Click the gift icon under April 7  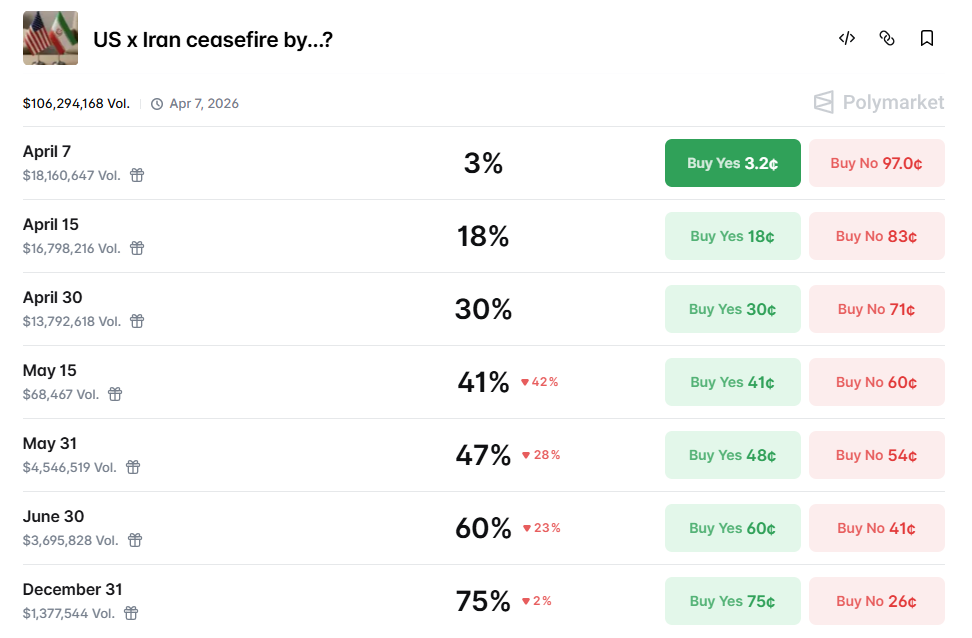pos(137,175)
